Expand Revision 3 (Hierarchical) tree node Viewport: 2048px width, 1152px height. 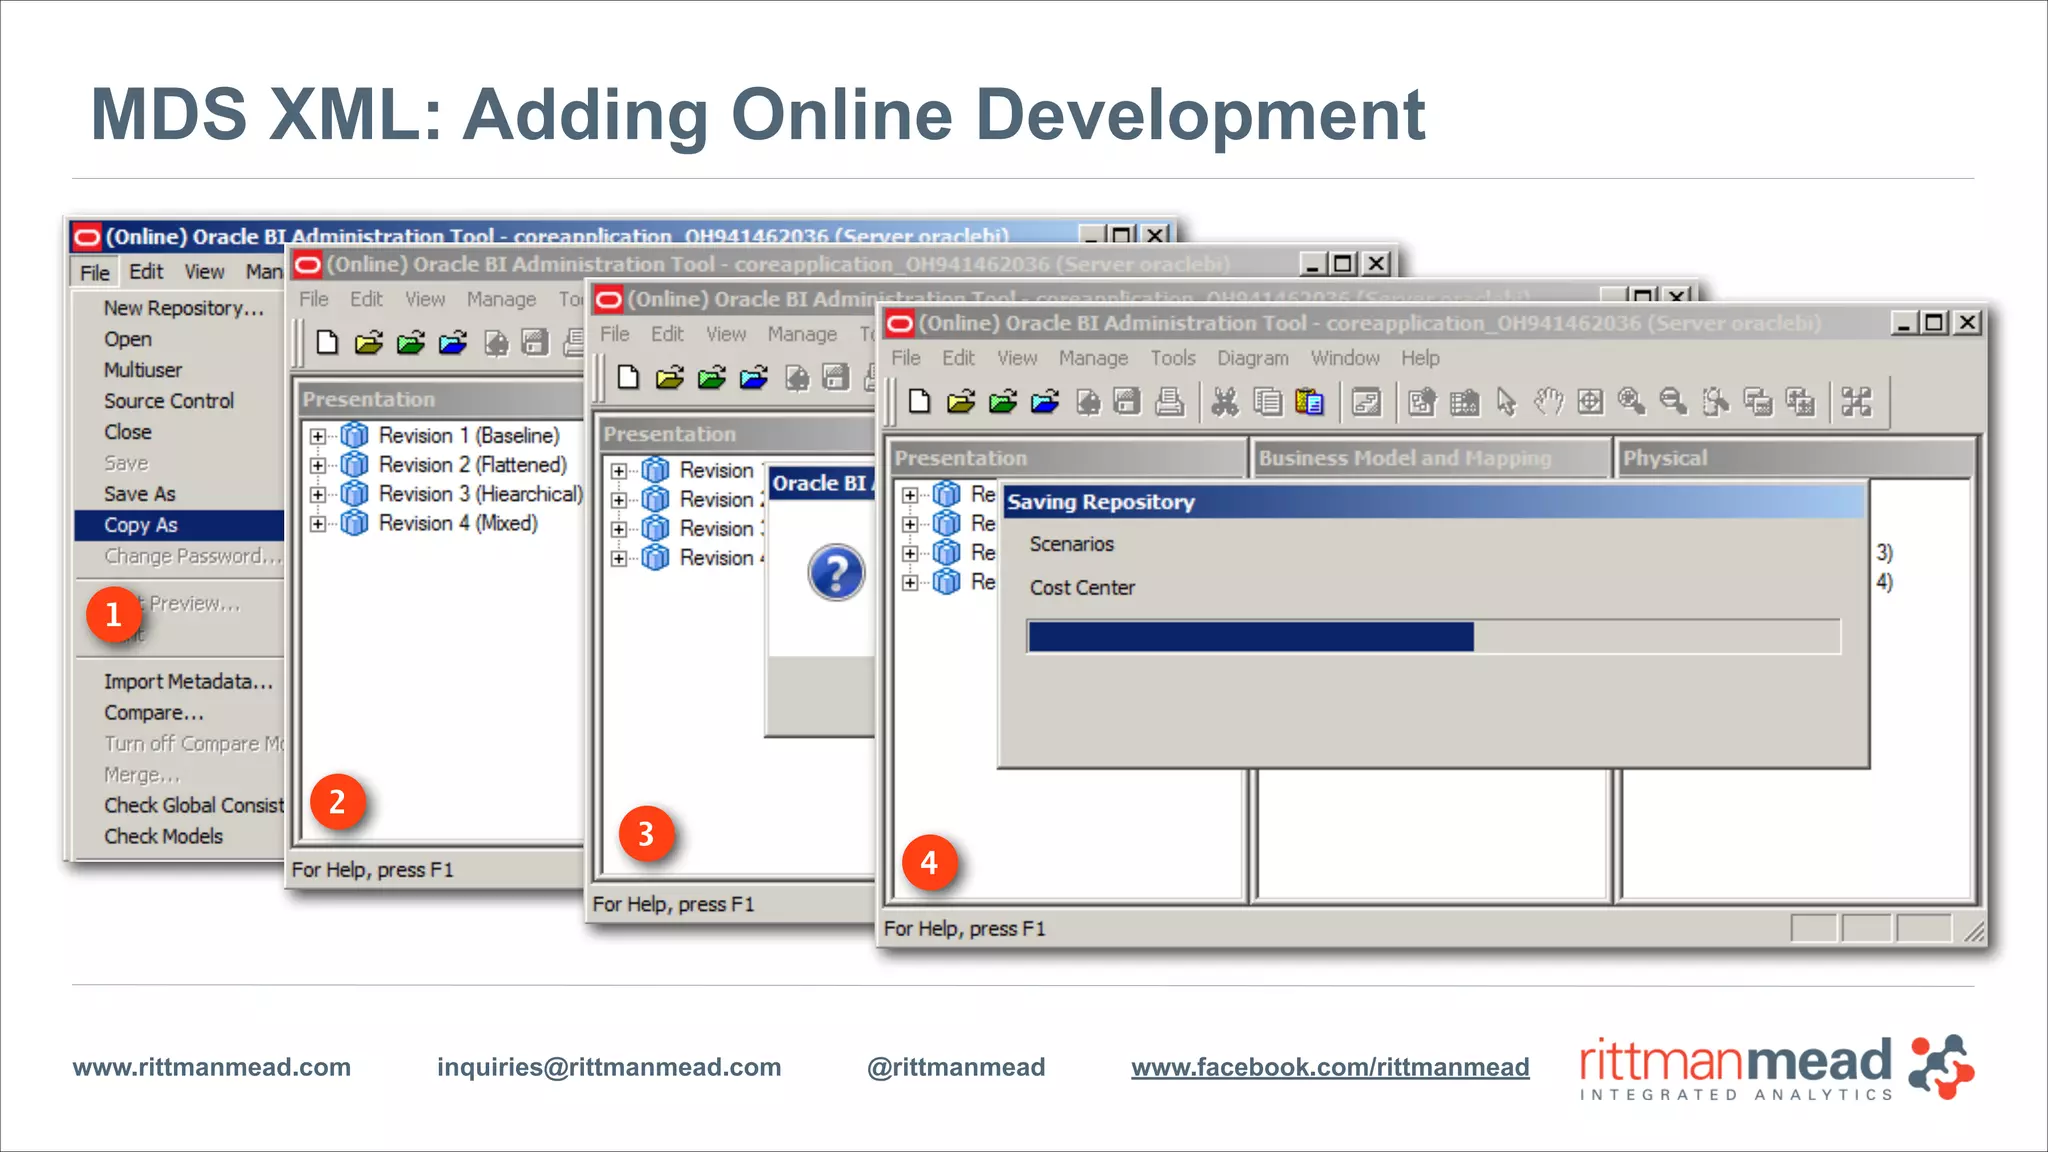click(x=318, y=494)
